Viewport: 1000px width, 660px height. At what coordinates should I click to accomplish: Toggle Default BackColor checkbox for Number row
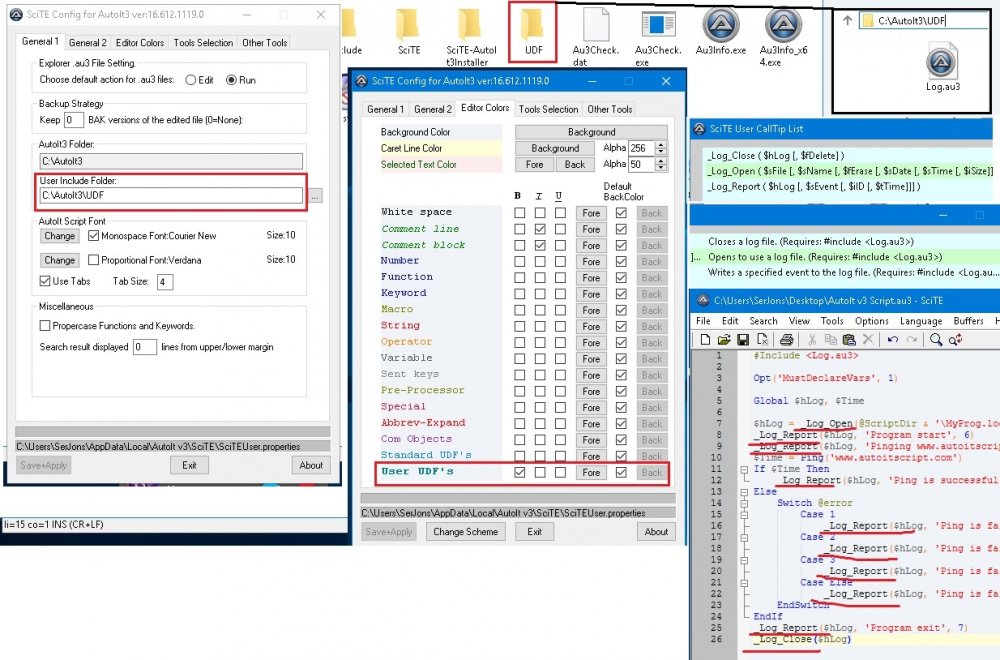(621, 261)
